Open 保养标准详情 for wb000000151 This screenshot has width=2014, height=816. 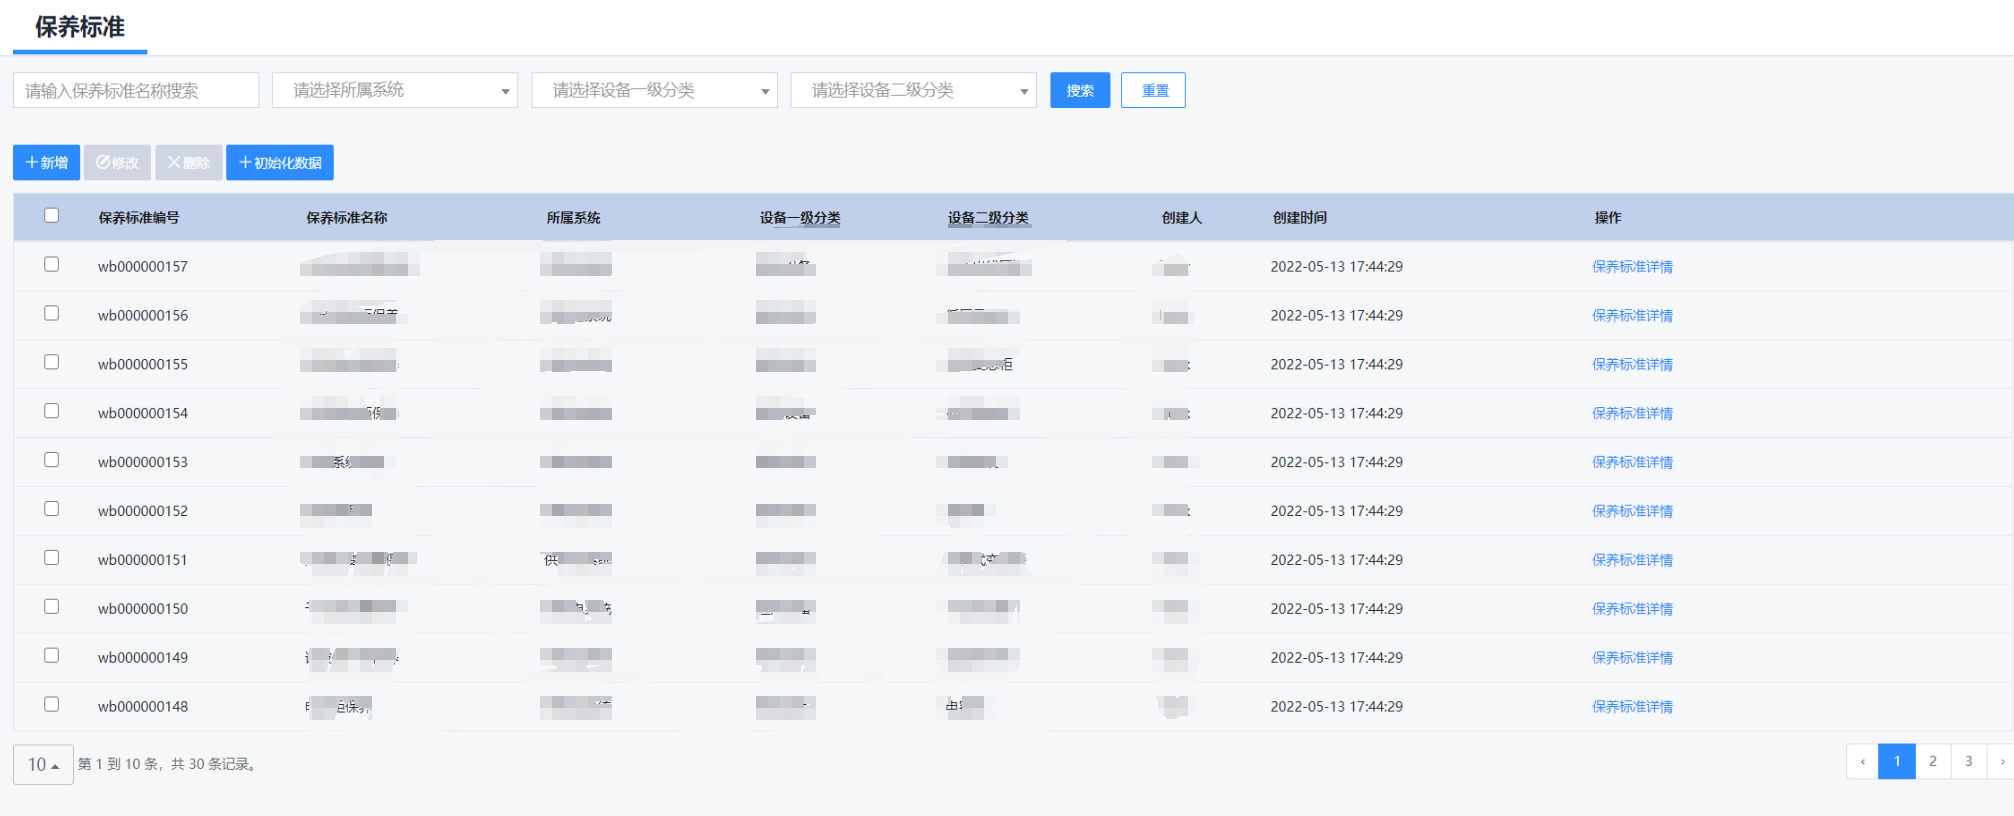1632,560
